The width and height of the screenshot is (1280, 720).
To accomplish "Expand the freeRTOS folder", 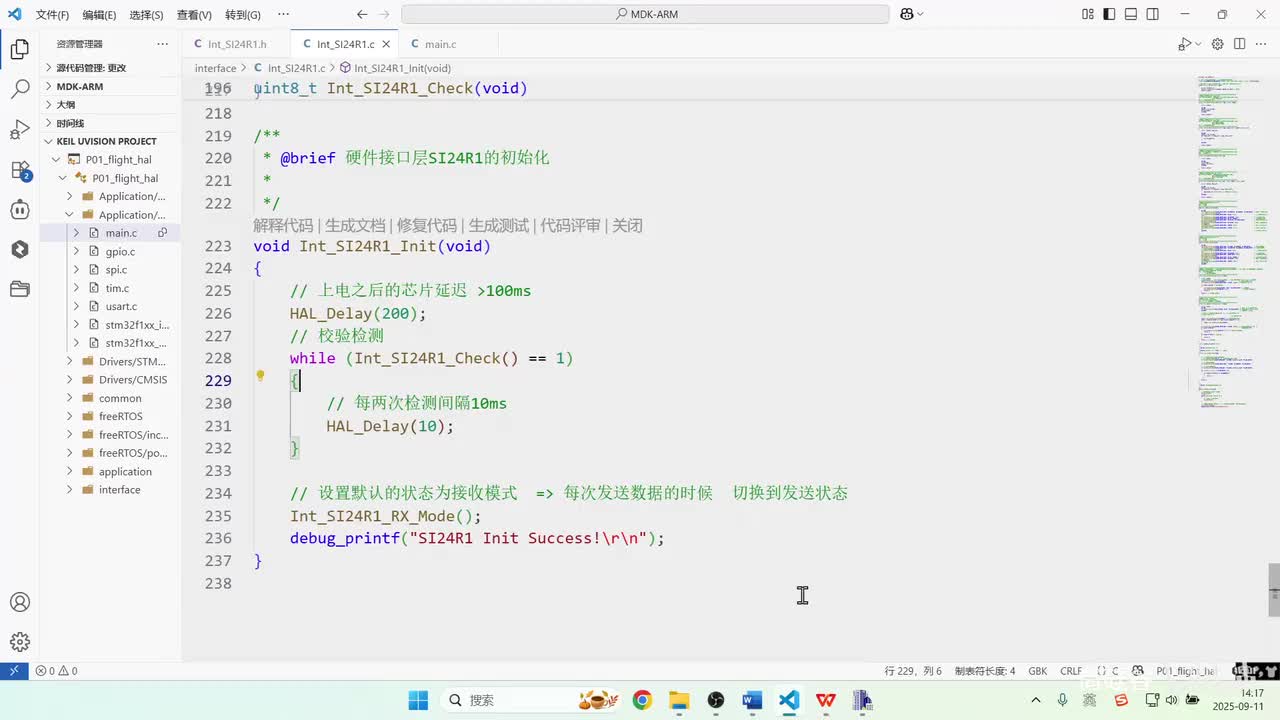I will coord(110,416).
